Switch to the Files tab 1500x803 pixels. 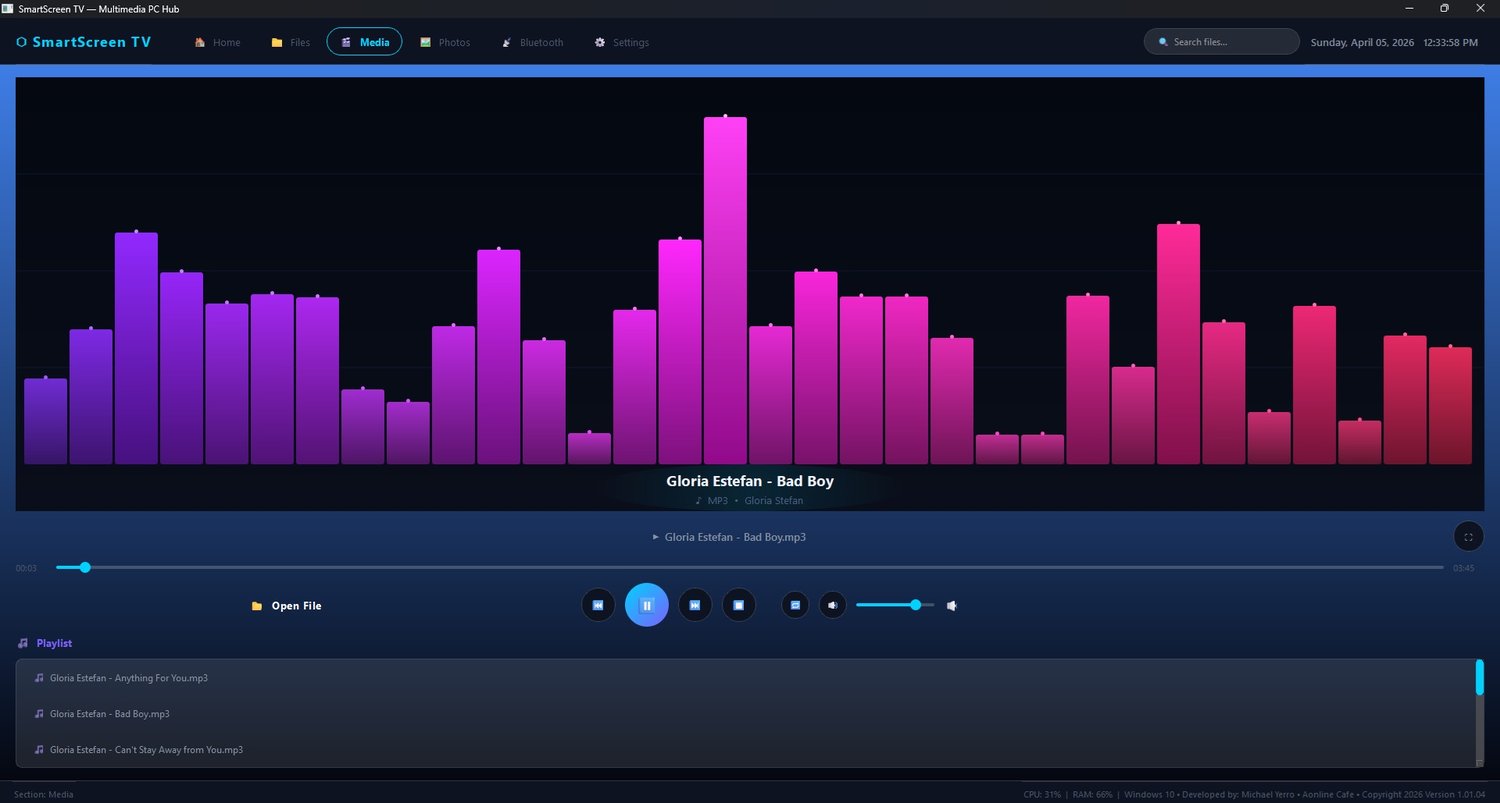coord(290,42)
